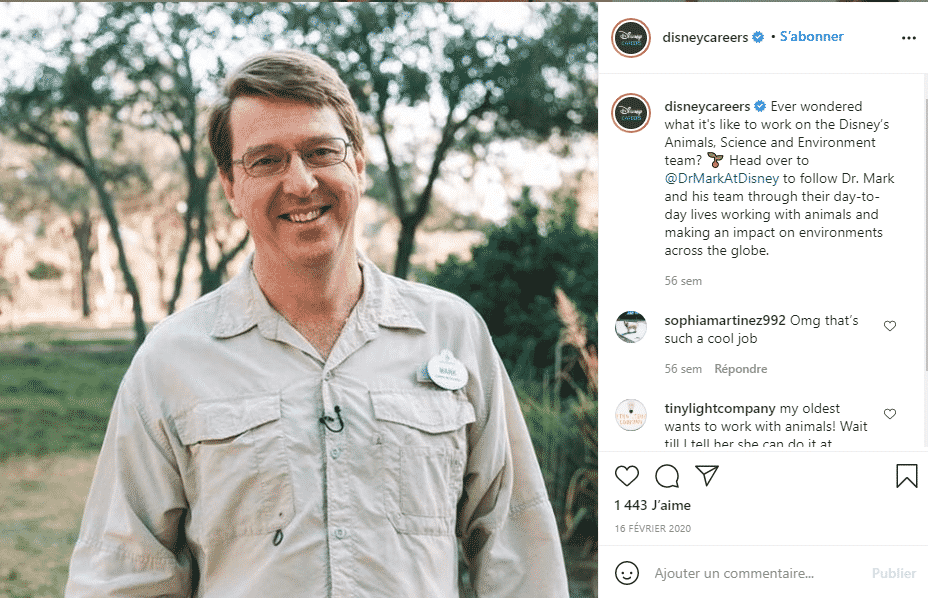928x598 pixels.
Task: Open tinylightcompany's profile avatar
Action: point(631,415)
